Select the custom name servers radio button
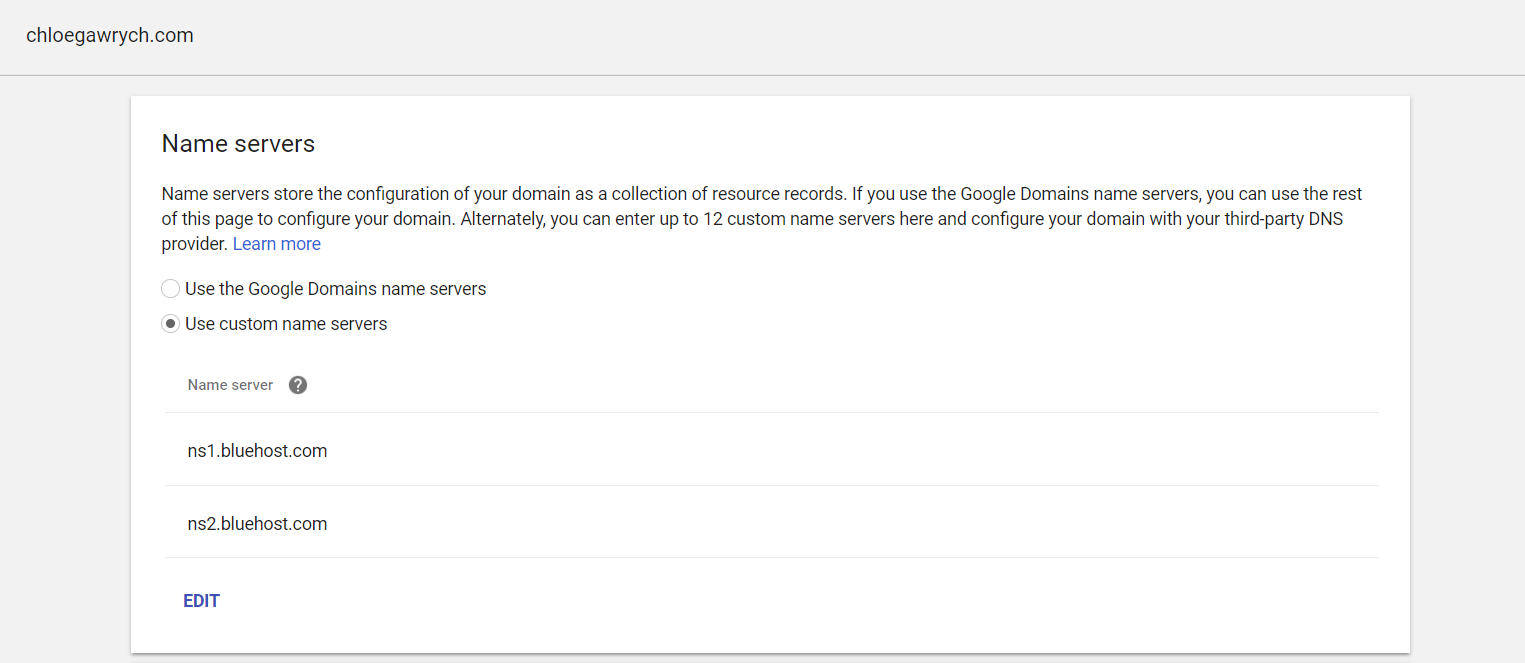 click(171, 324)
